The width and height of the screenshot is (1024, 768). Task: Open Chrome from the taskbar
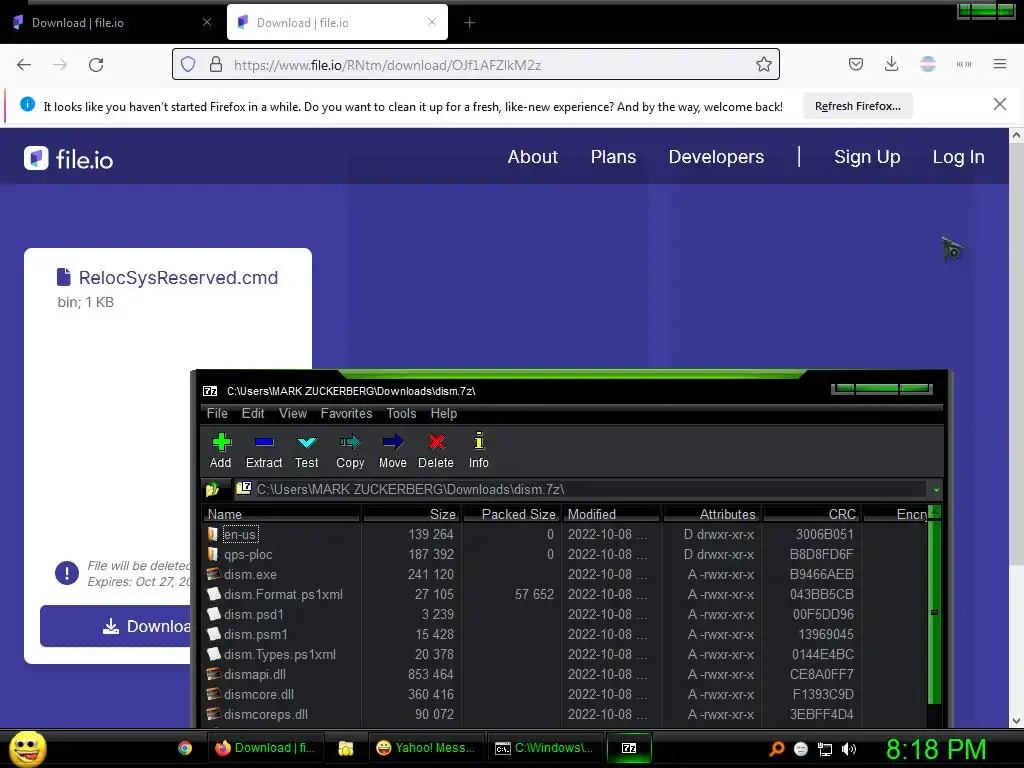click(x=185, y=748)
